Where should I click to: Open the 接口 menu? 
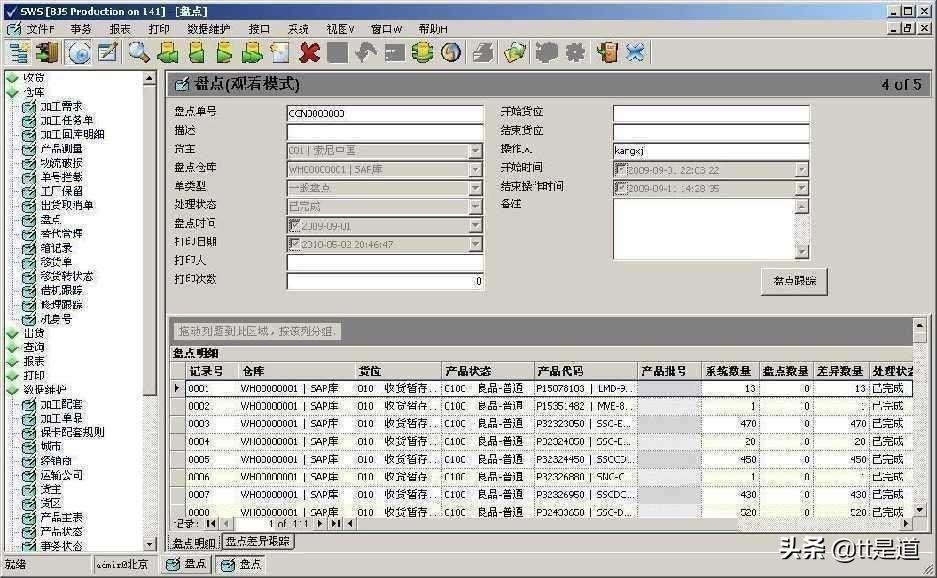click(259, 29)
